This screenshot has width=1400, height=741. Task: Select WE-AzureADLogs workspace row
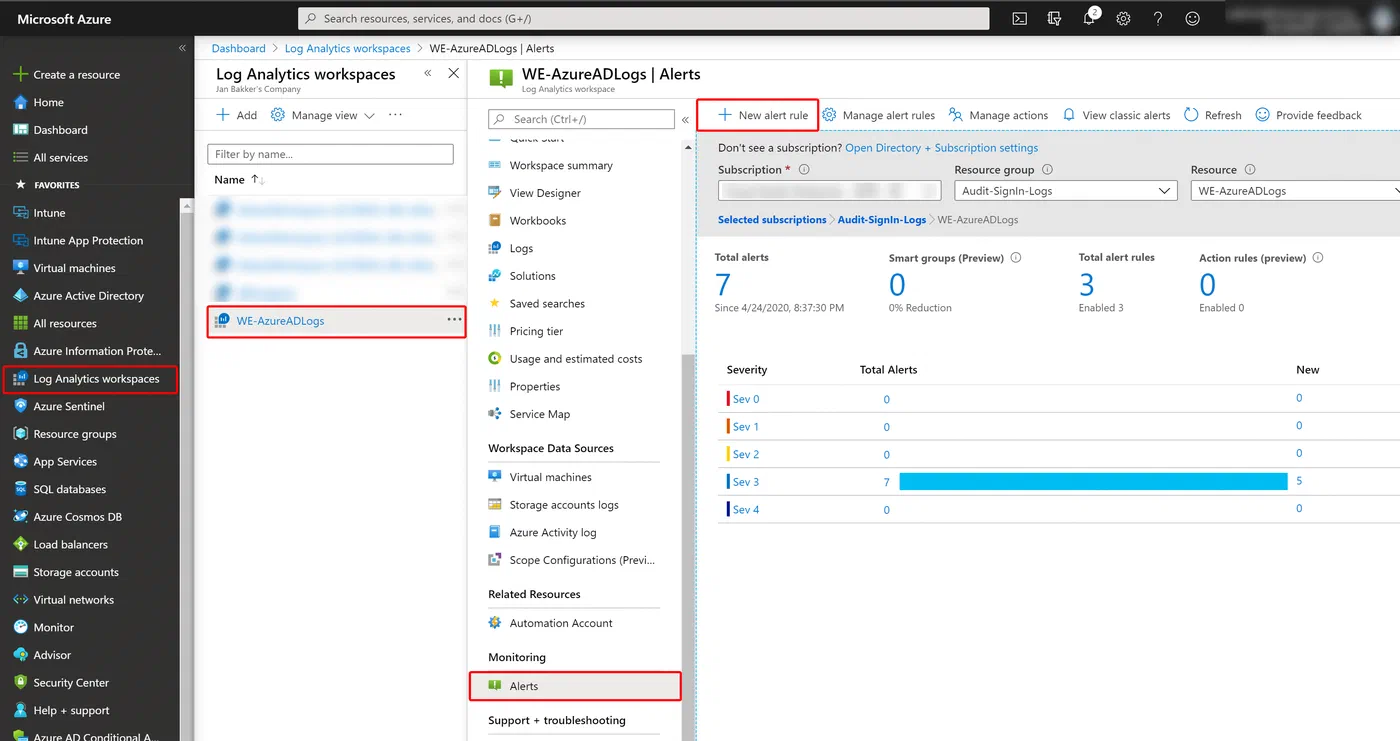click(336, 321)
